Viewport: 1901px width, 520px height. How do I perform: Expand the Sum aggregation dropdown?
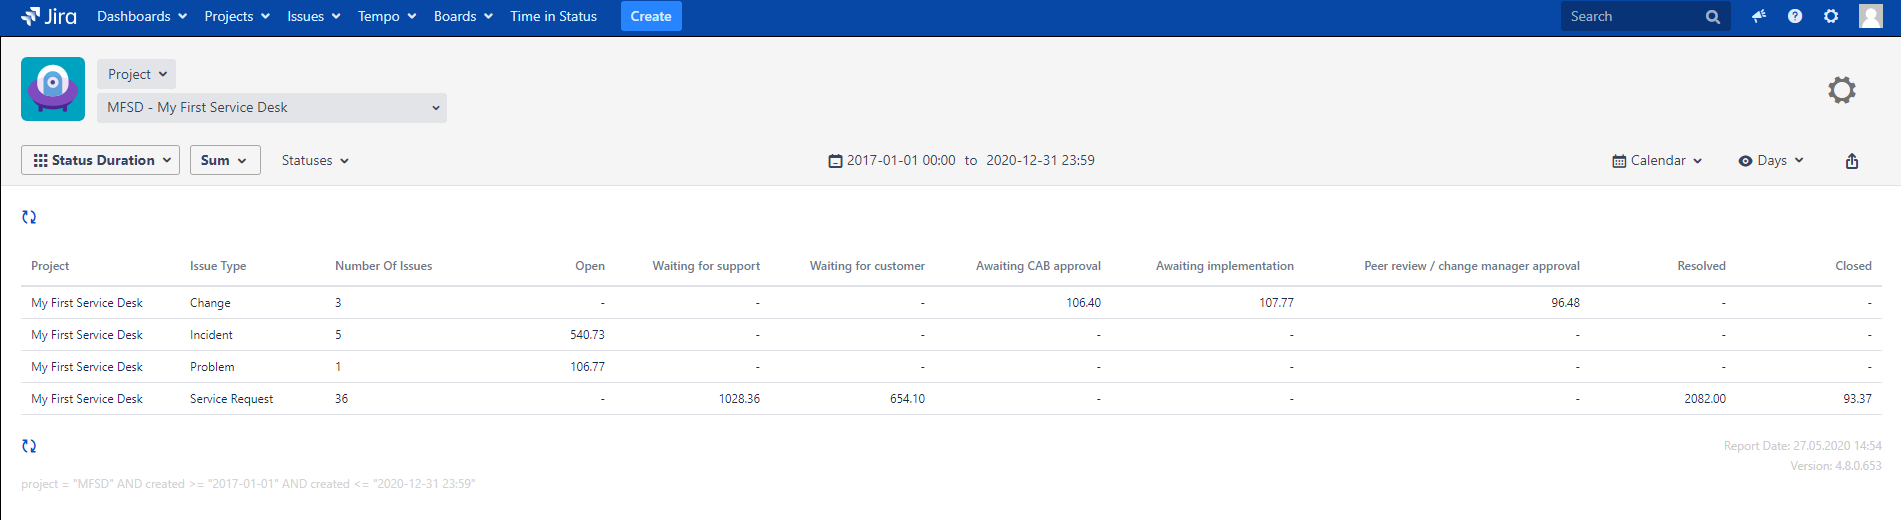pos(224,160)
